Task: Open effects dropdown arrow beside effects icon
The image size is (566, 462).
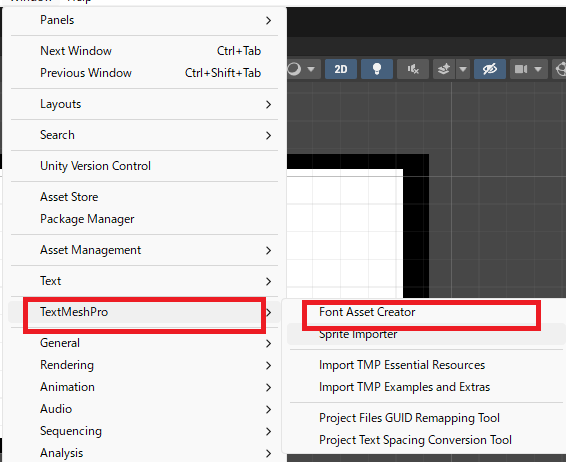Action: coord(463,69)
